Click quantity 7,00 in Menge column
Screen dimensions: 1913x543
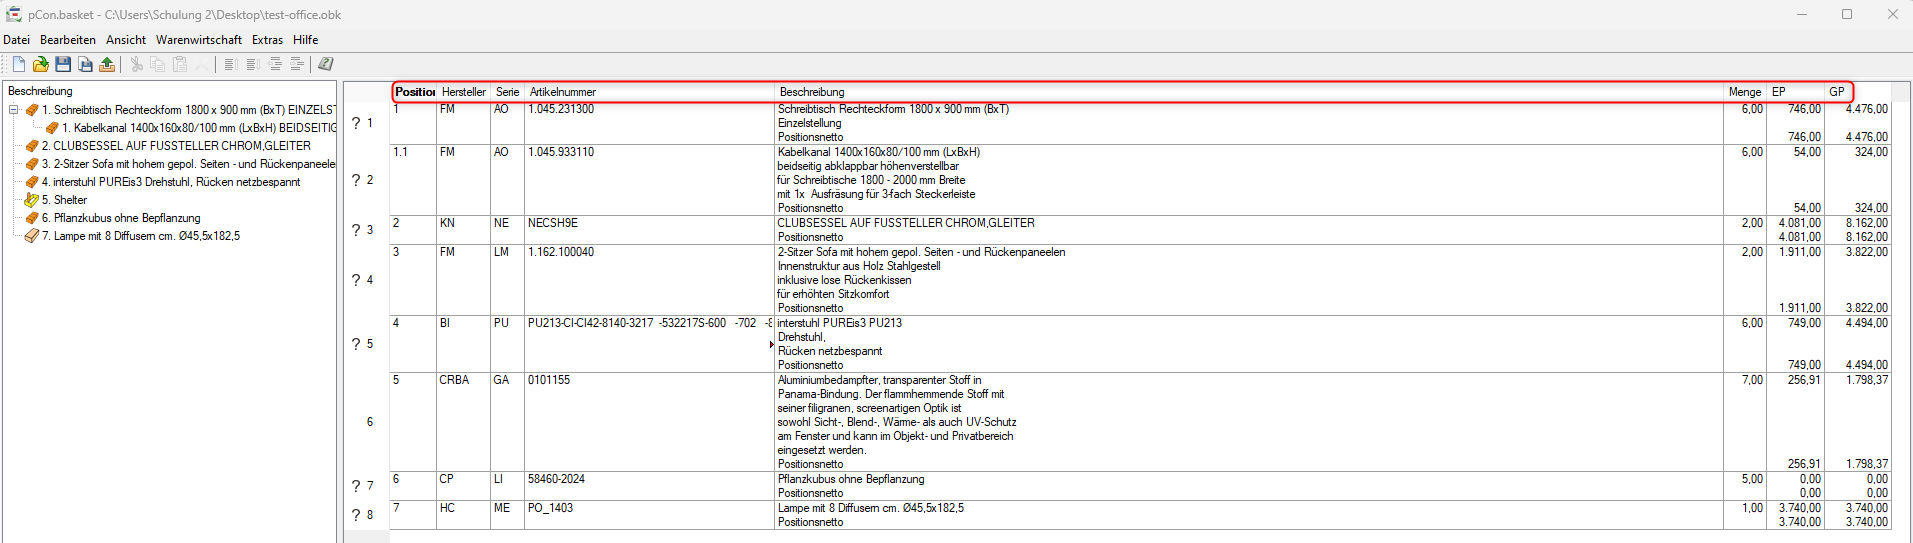1752,380
